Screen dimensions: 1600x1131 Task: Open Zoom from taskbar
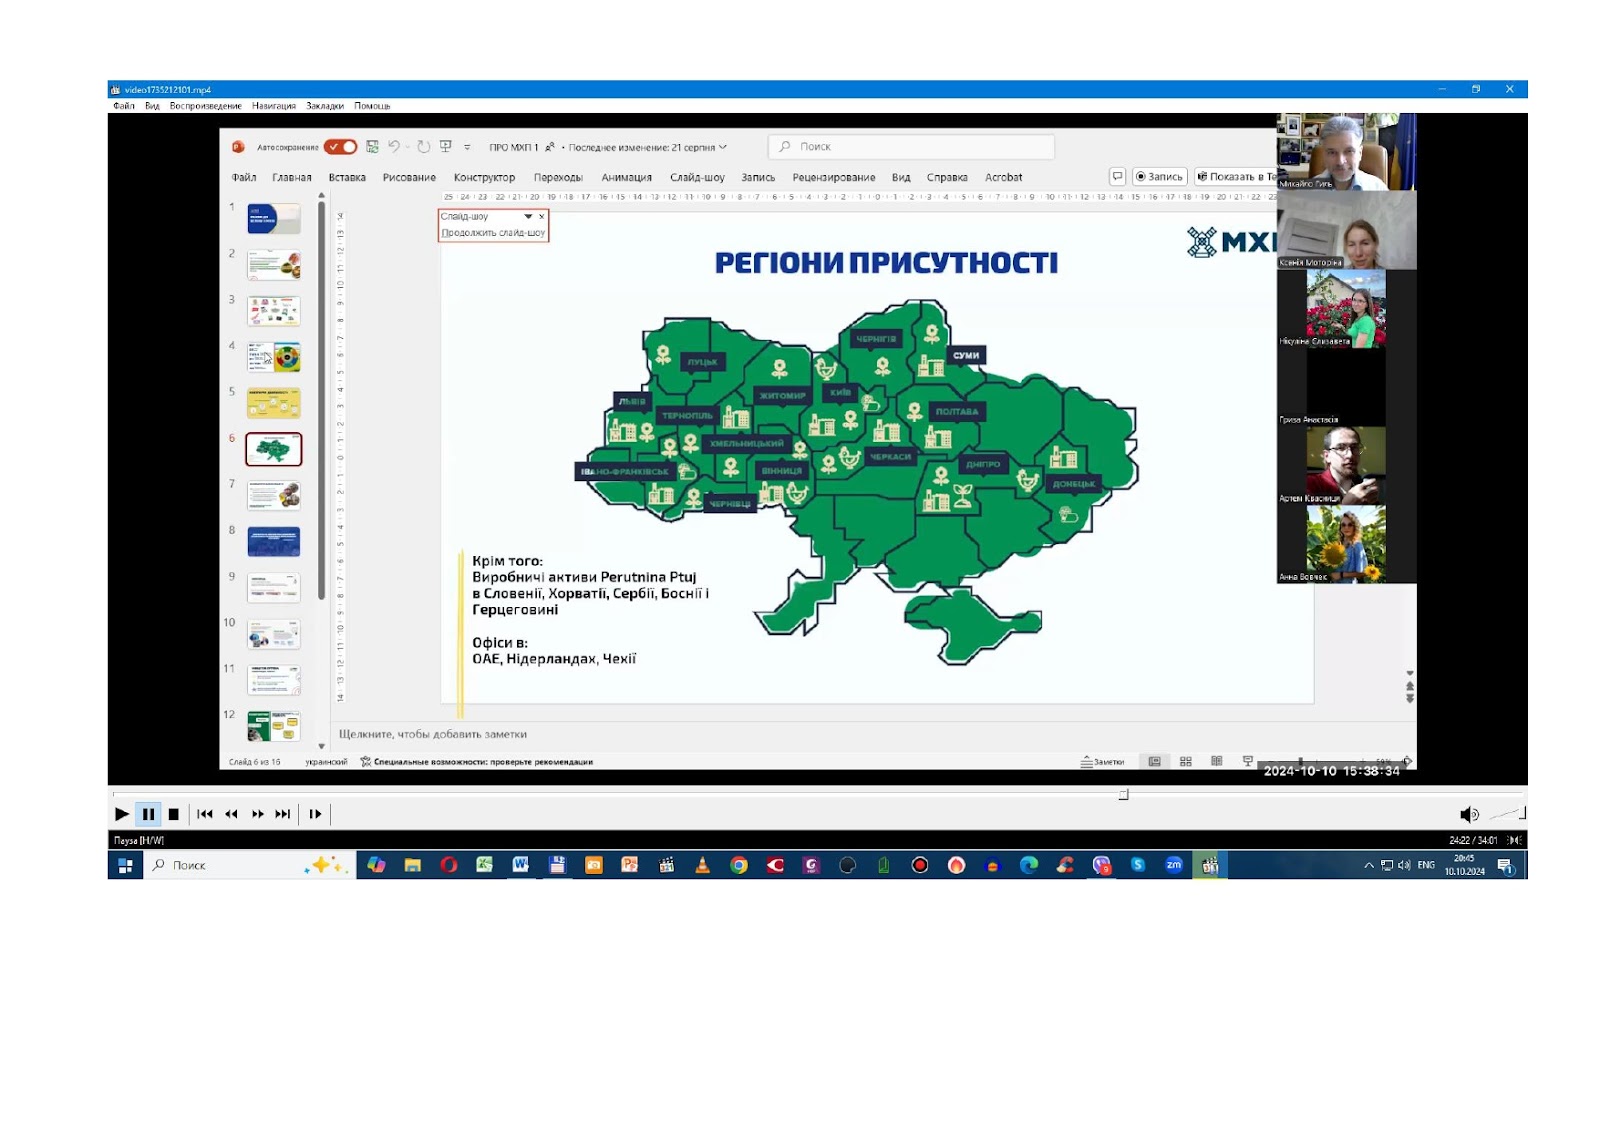point(1174,866)
